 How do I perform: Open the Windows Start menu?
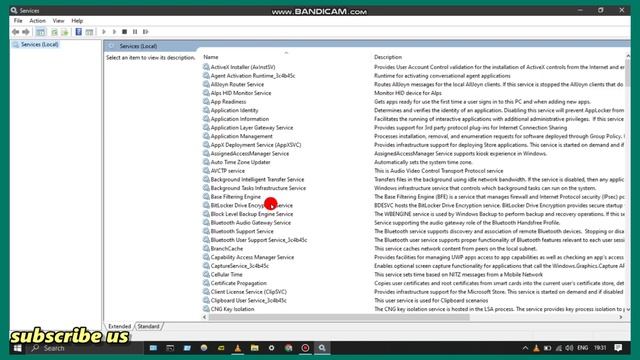click(17, 348)
